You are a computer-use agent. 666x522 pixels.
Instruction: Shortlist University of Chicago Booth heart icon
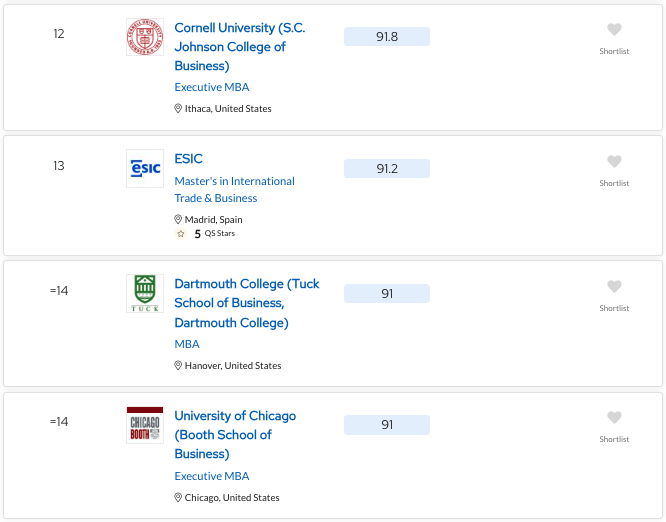614,418
